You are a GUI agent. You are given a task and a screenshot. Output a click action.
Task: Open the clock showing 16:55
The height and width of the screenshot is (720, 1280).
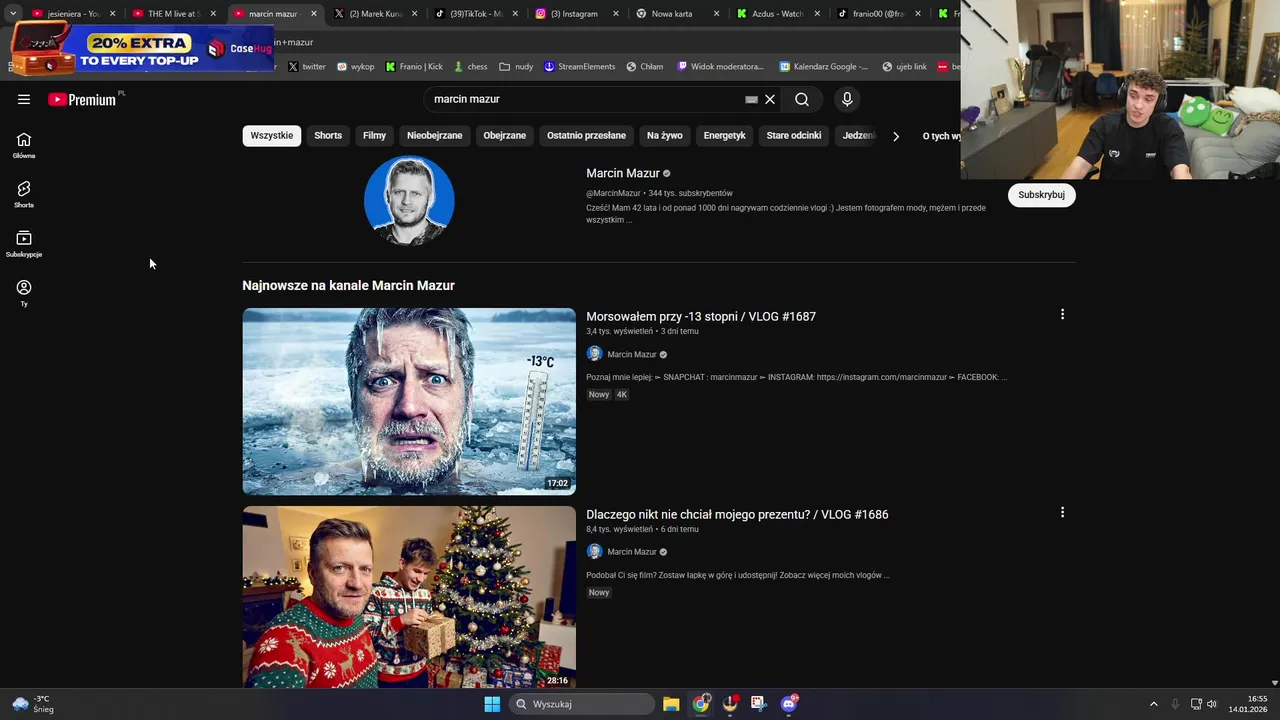coord(1249,704)
